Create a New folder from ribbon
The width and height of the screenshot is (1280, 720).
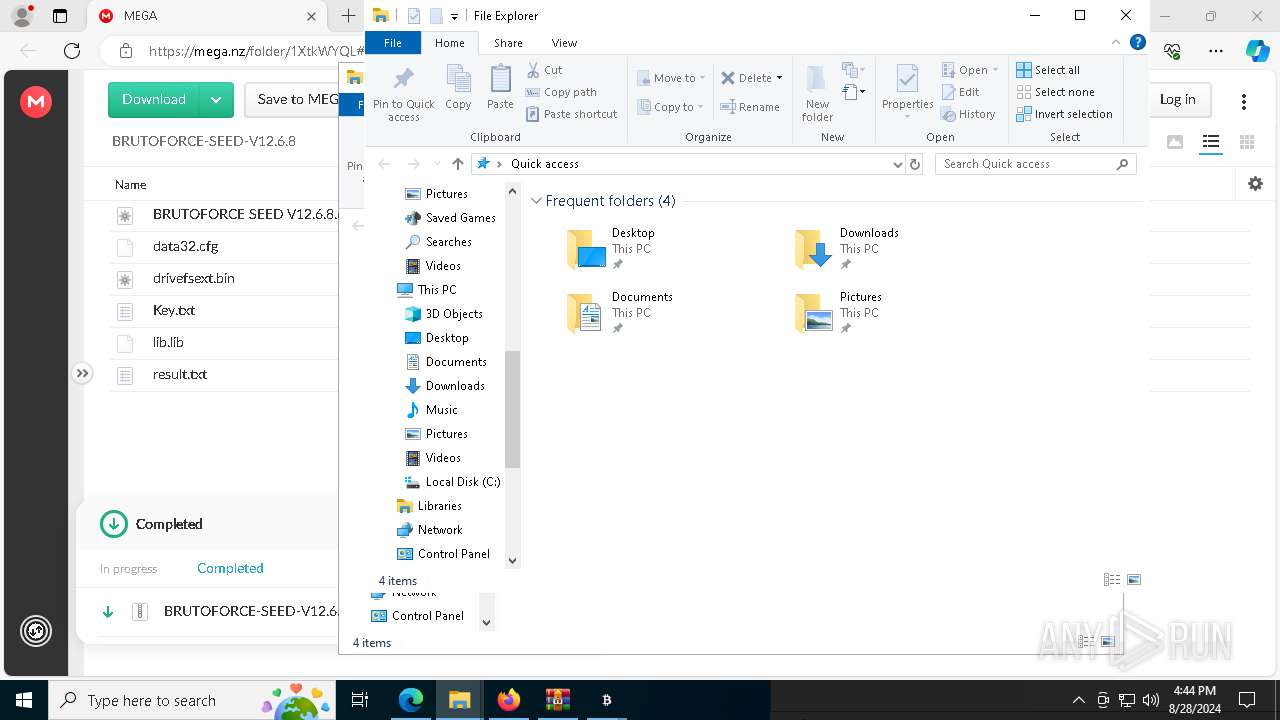[x=817, y=94]
